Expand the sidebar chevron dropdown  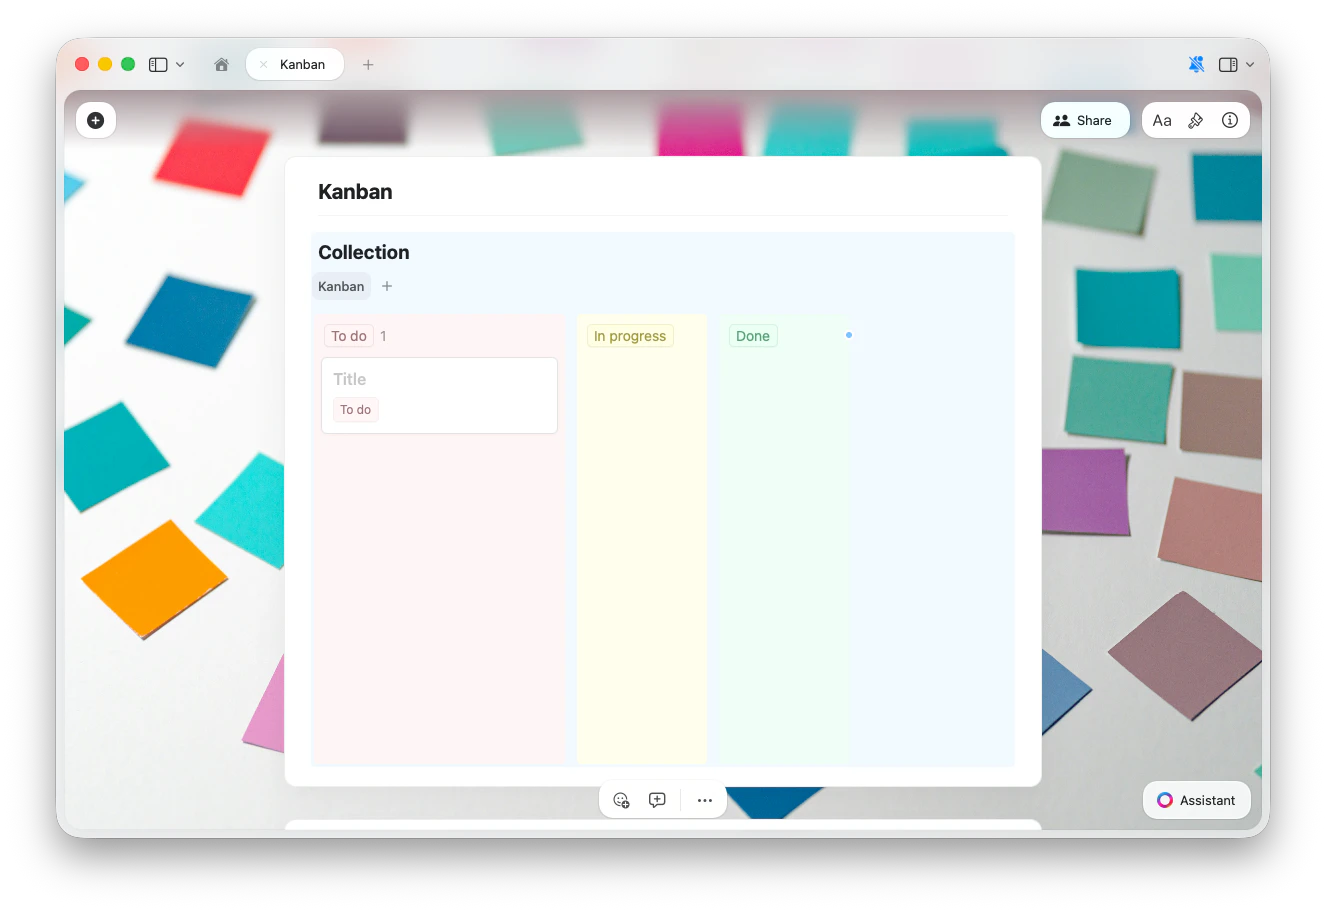[x=180, y=64]
